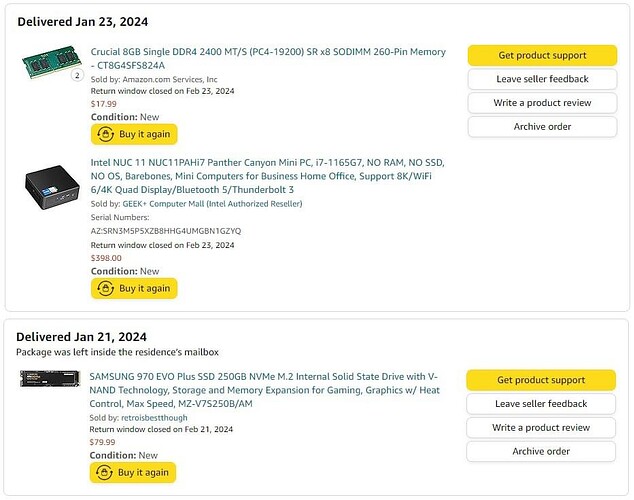The height and width of the screenshot is (500, 634).
Task: Open the Samsung 970 EVO SSD thumbnail
Action: point(50,378)
